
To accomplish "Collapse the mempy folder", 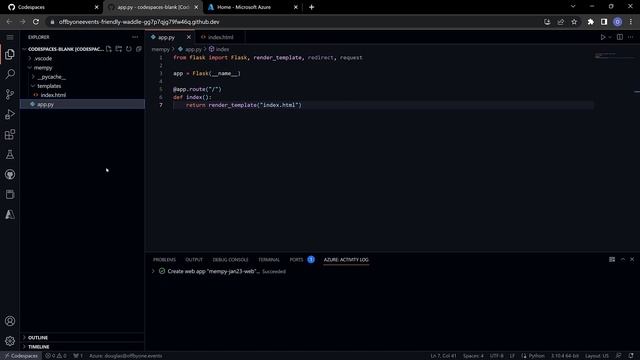I will tap(82, 68).
